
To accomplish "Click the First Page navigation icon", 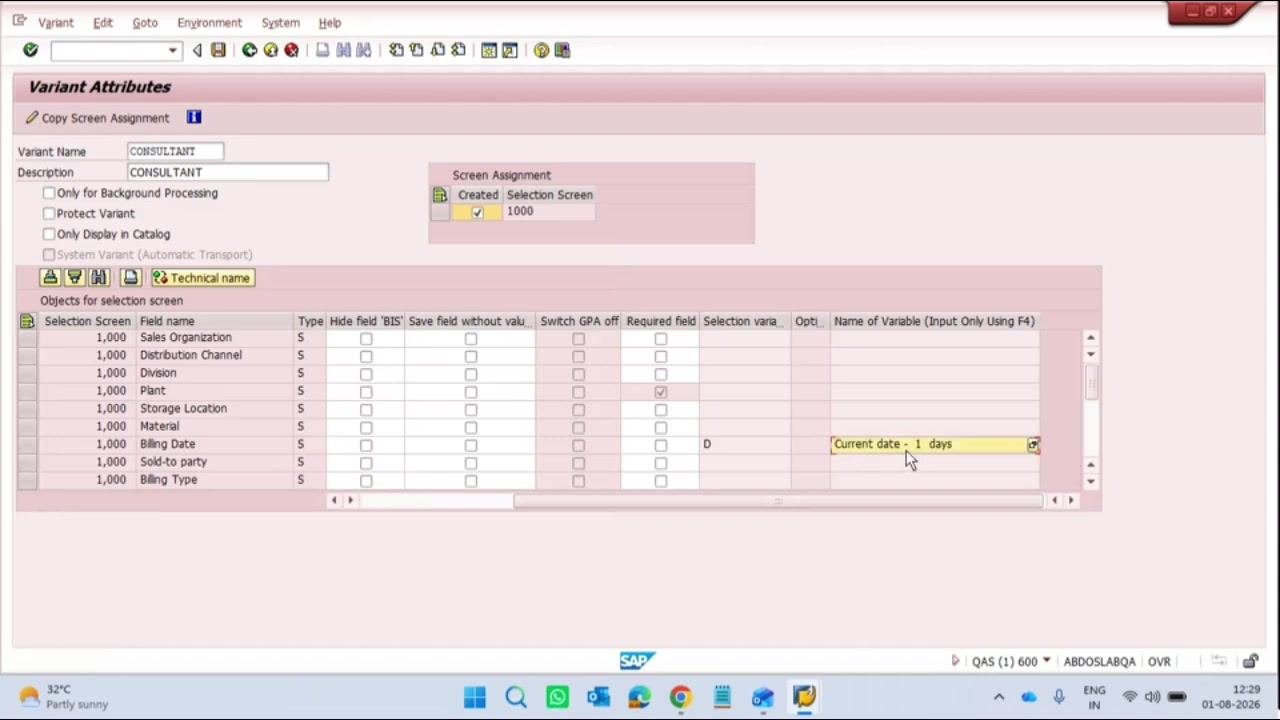I will pos(396,50).
